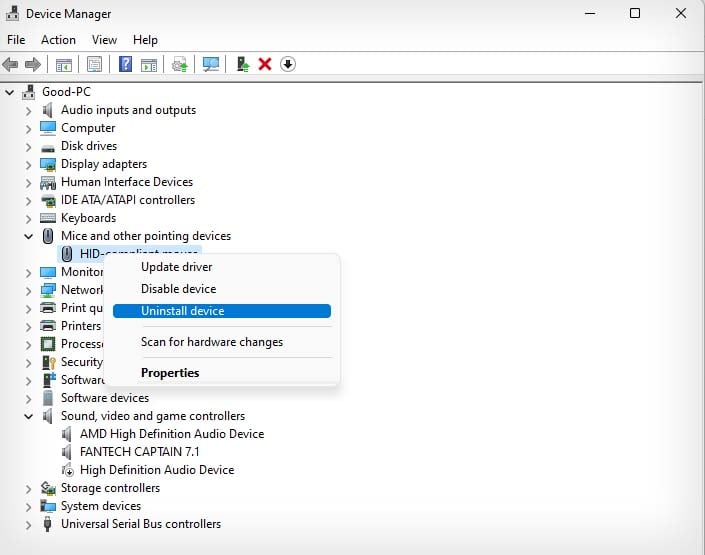Select AMD High Definition Audio Device
This screenshot has height=555, width=705.
172,434
